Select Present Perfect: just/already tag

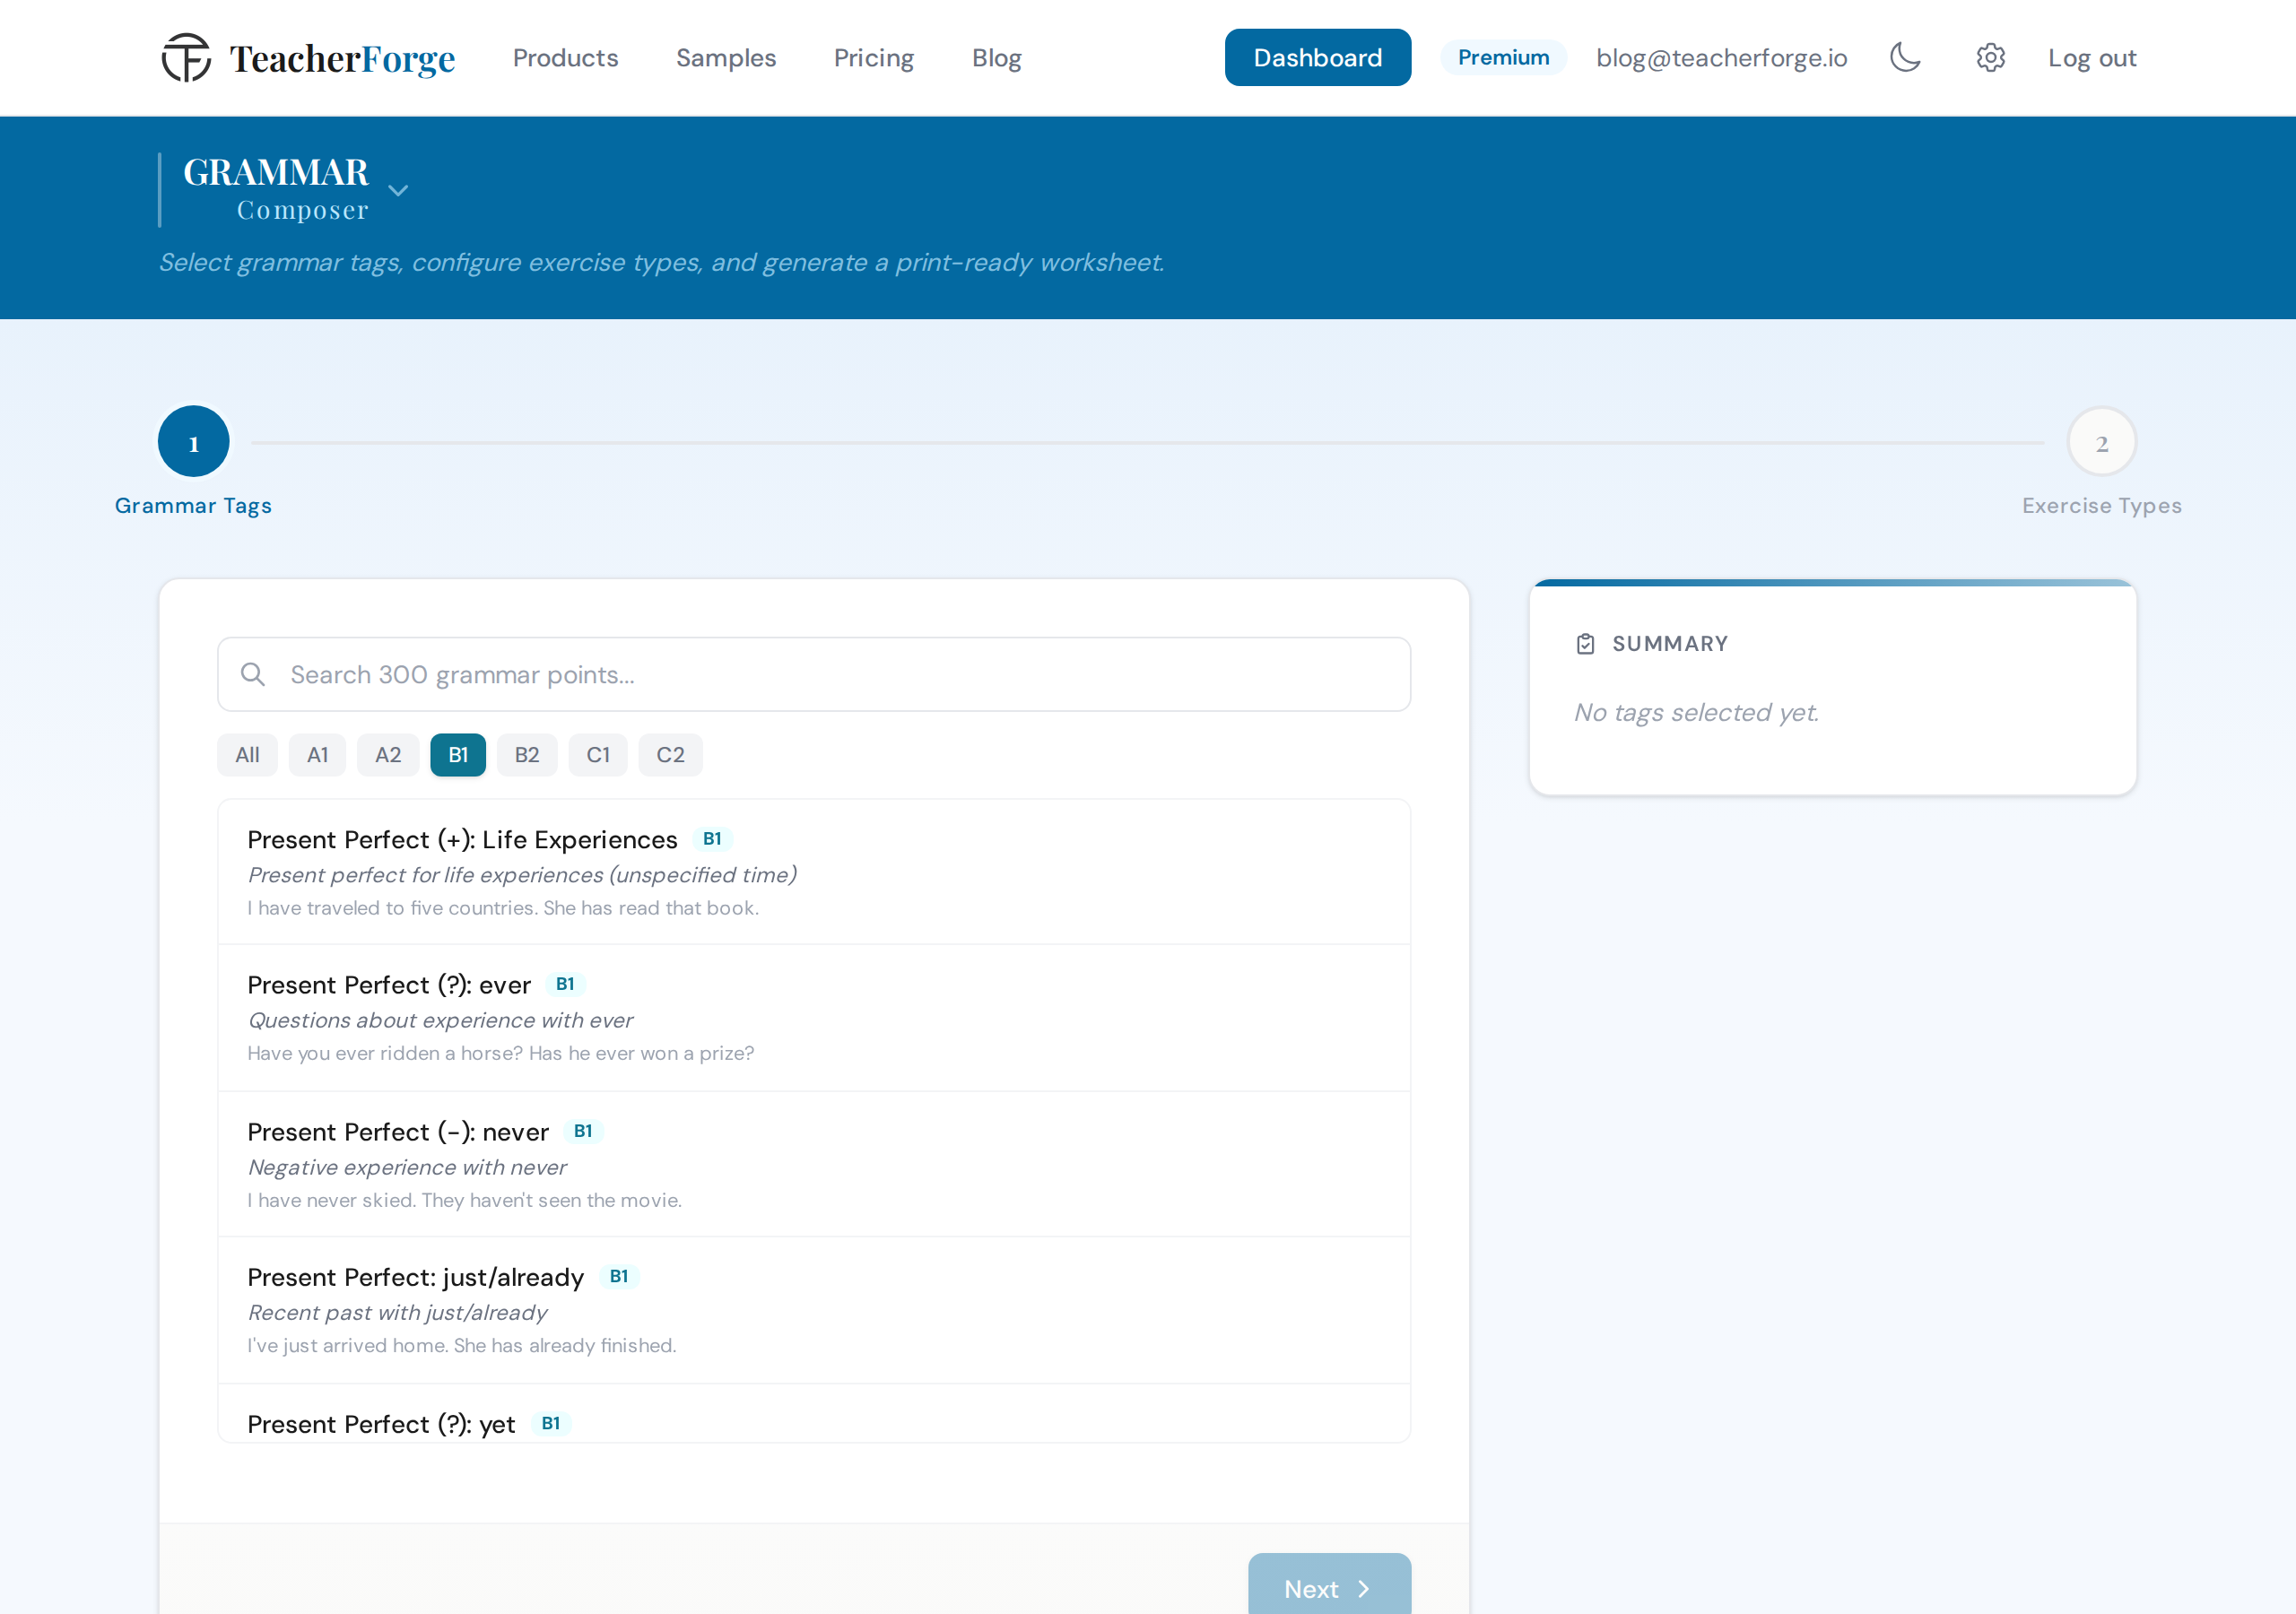pyautogui.click(x=814, y=1311)
